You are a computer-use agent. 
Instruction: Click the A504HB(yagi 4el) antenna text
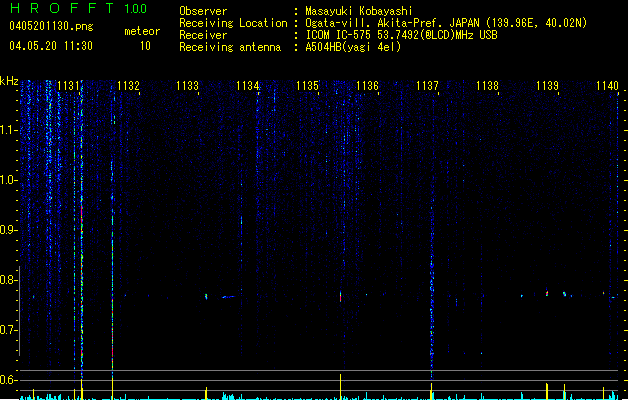tap(353, 47)
